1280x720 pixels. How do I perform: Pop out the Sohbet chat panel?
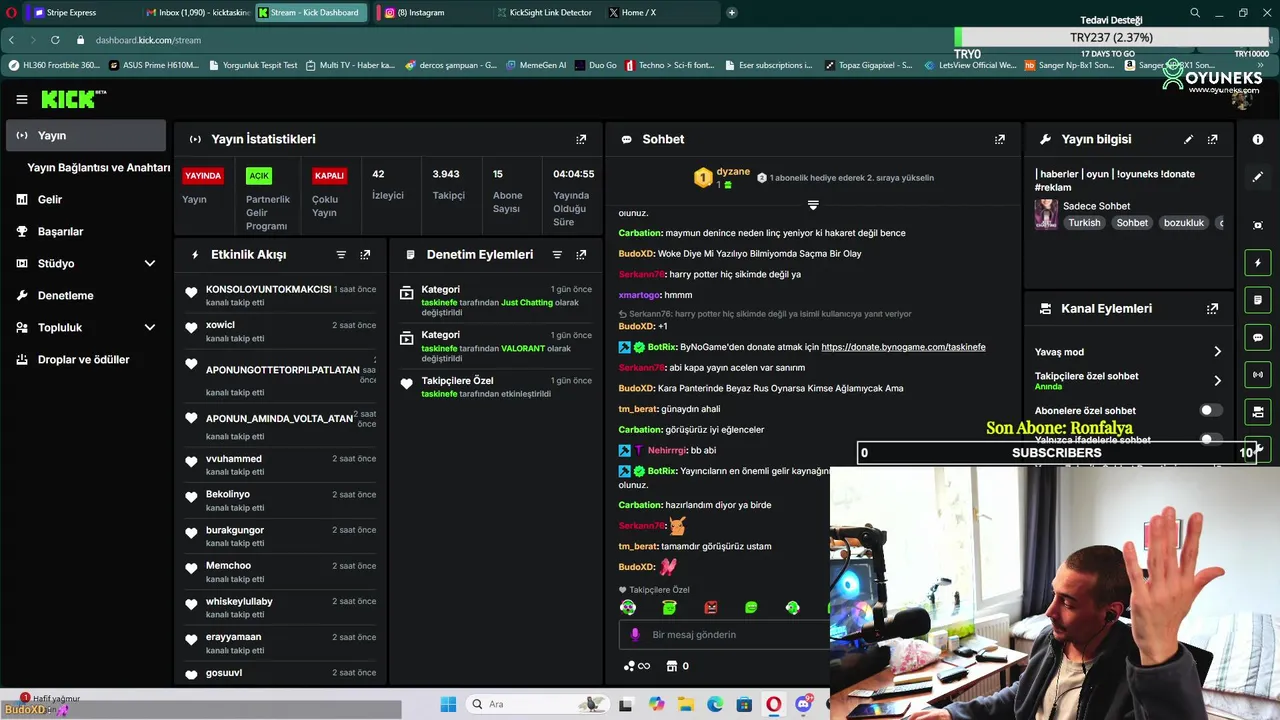tap(1000, 140)
